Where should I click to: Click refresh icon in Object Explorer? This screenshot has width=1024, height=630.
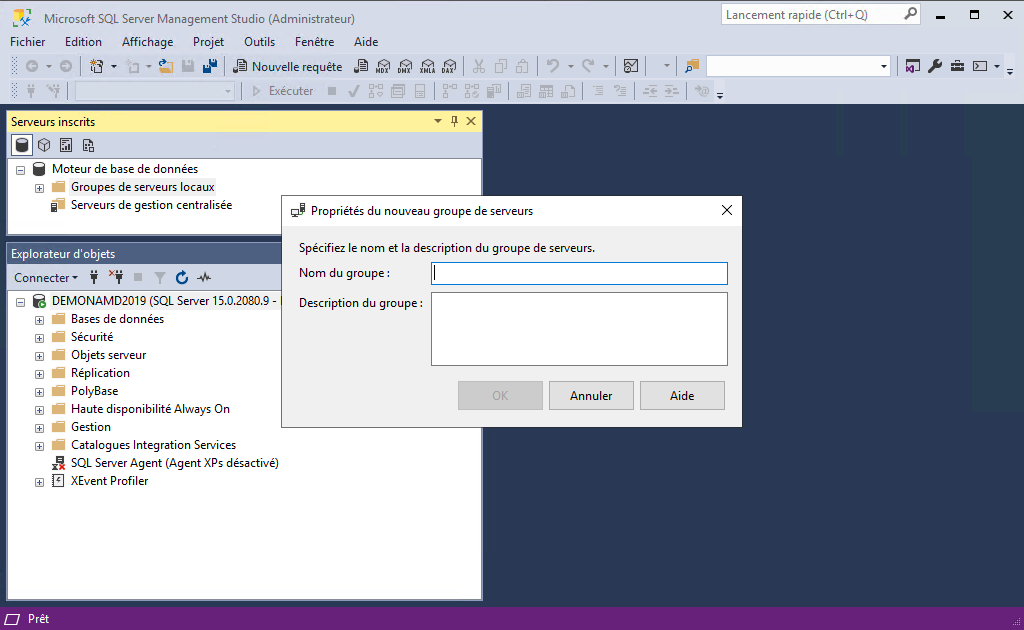tap(182, 277)
